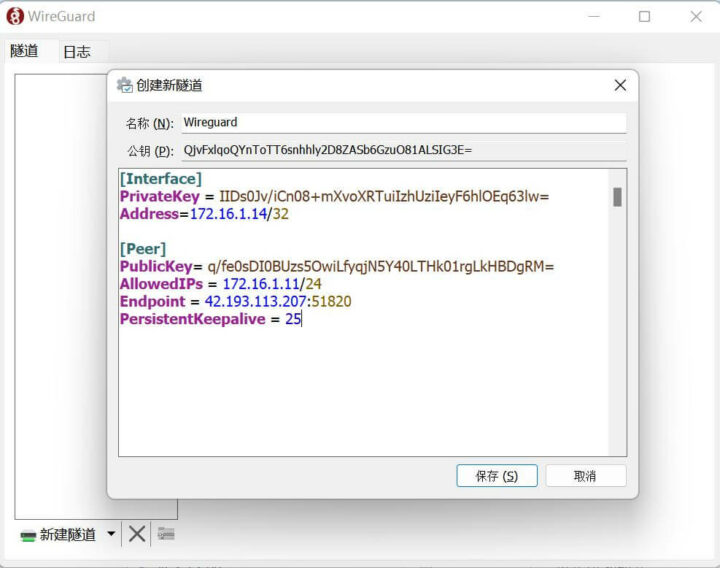Viewport: 720px width, 568px height.
Task: Click the Endpoint 42.193.113.207:51820 line
Action: (236, 301)
